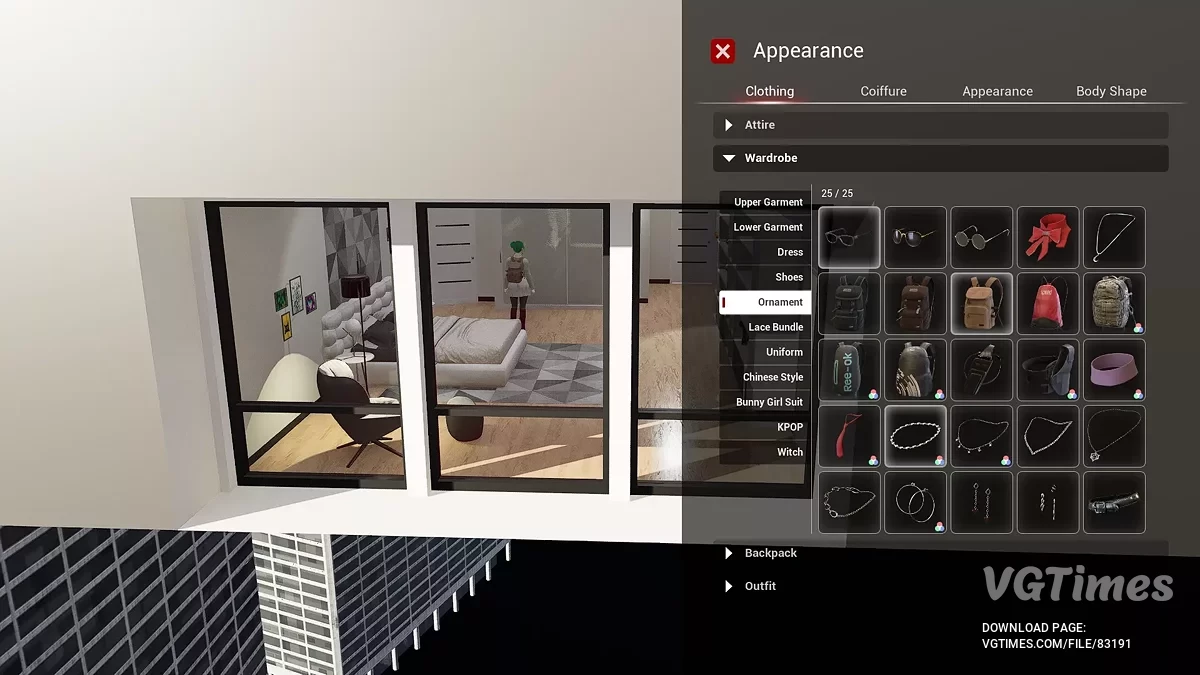Image resolution: width=1200 pixels, height=675 pixels.
Task: Open the Body Shape tab
Action: [x=1111, y=91]
